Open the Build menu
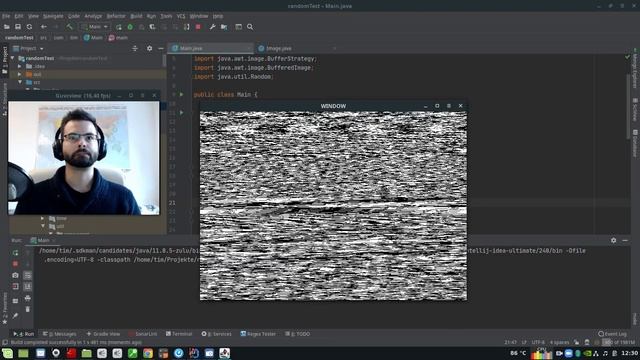The image size is (640, 360). coord(136,16)
